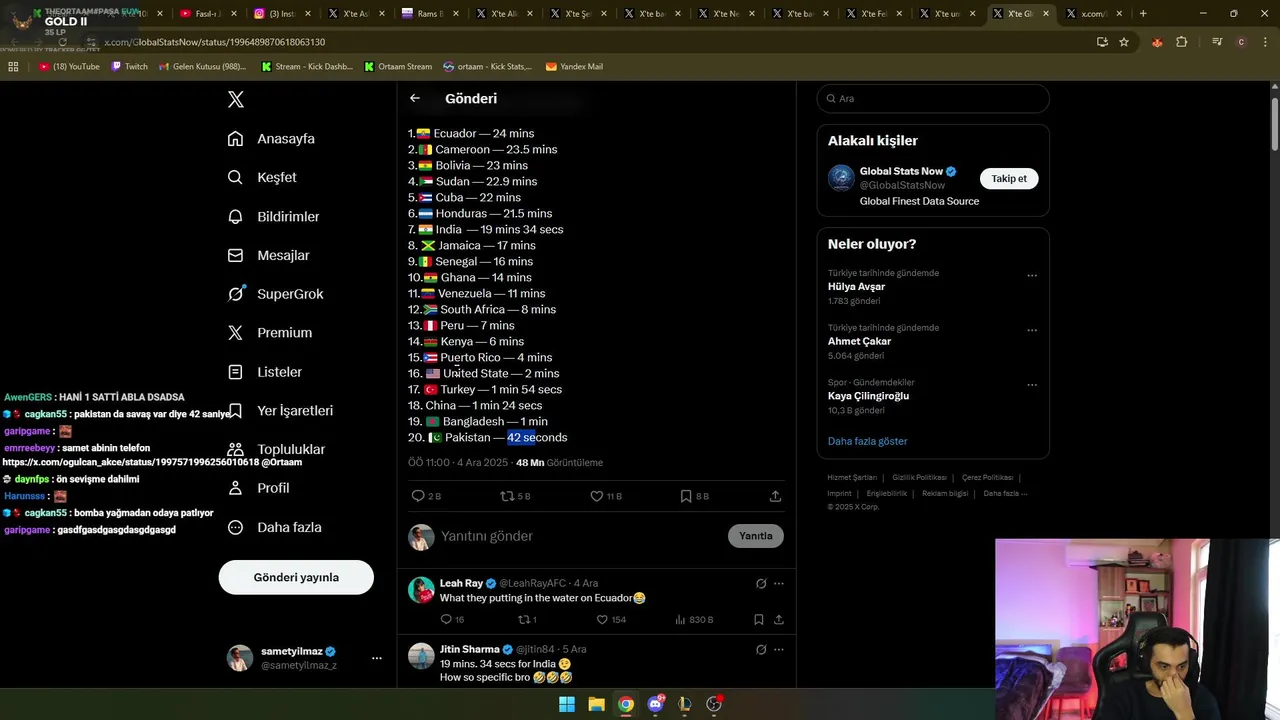The image size is (1280, 720).
Task: Open more options on Leah Ray reply
Action: (x=779, y=584)
